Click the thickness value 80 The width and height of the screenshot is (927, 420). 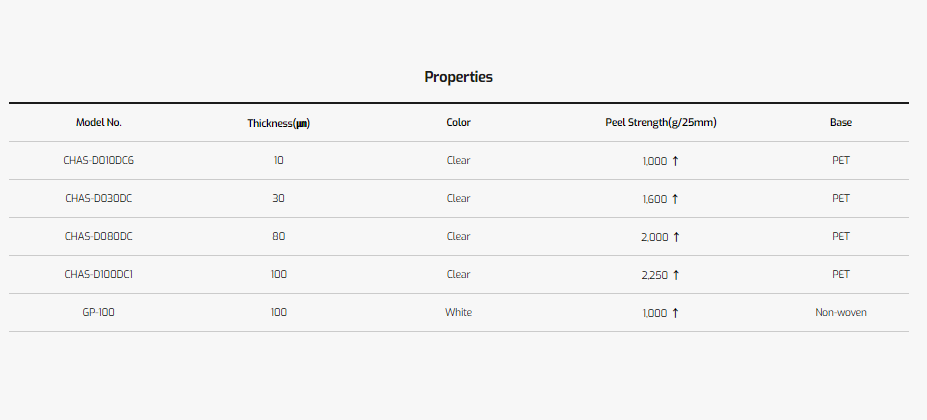278,236
